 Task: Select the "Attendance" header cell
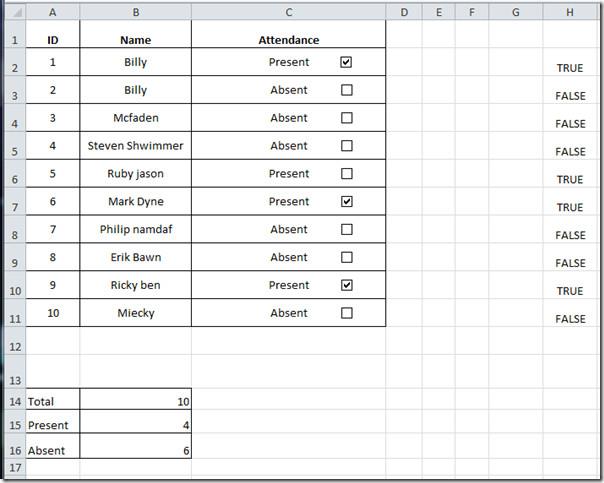click(288, 40)
